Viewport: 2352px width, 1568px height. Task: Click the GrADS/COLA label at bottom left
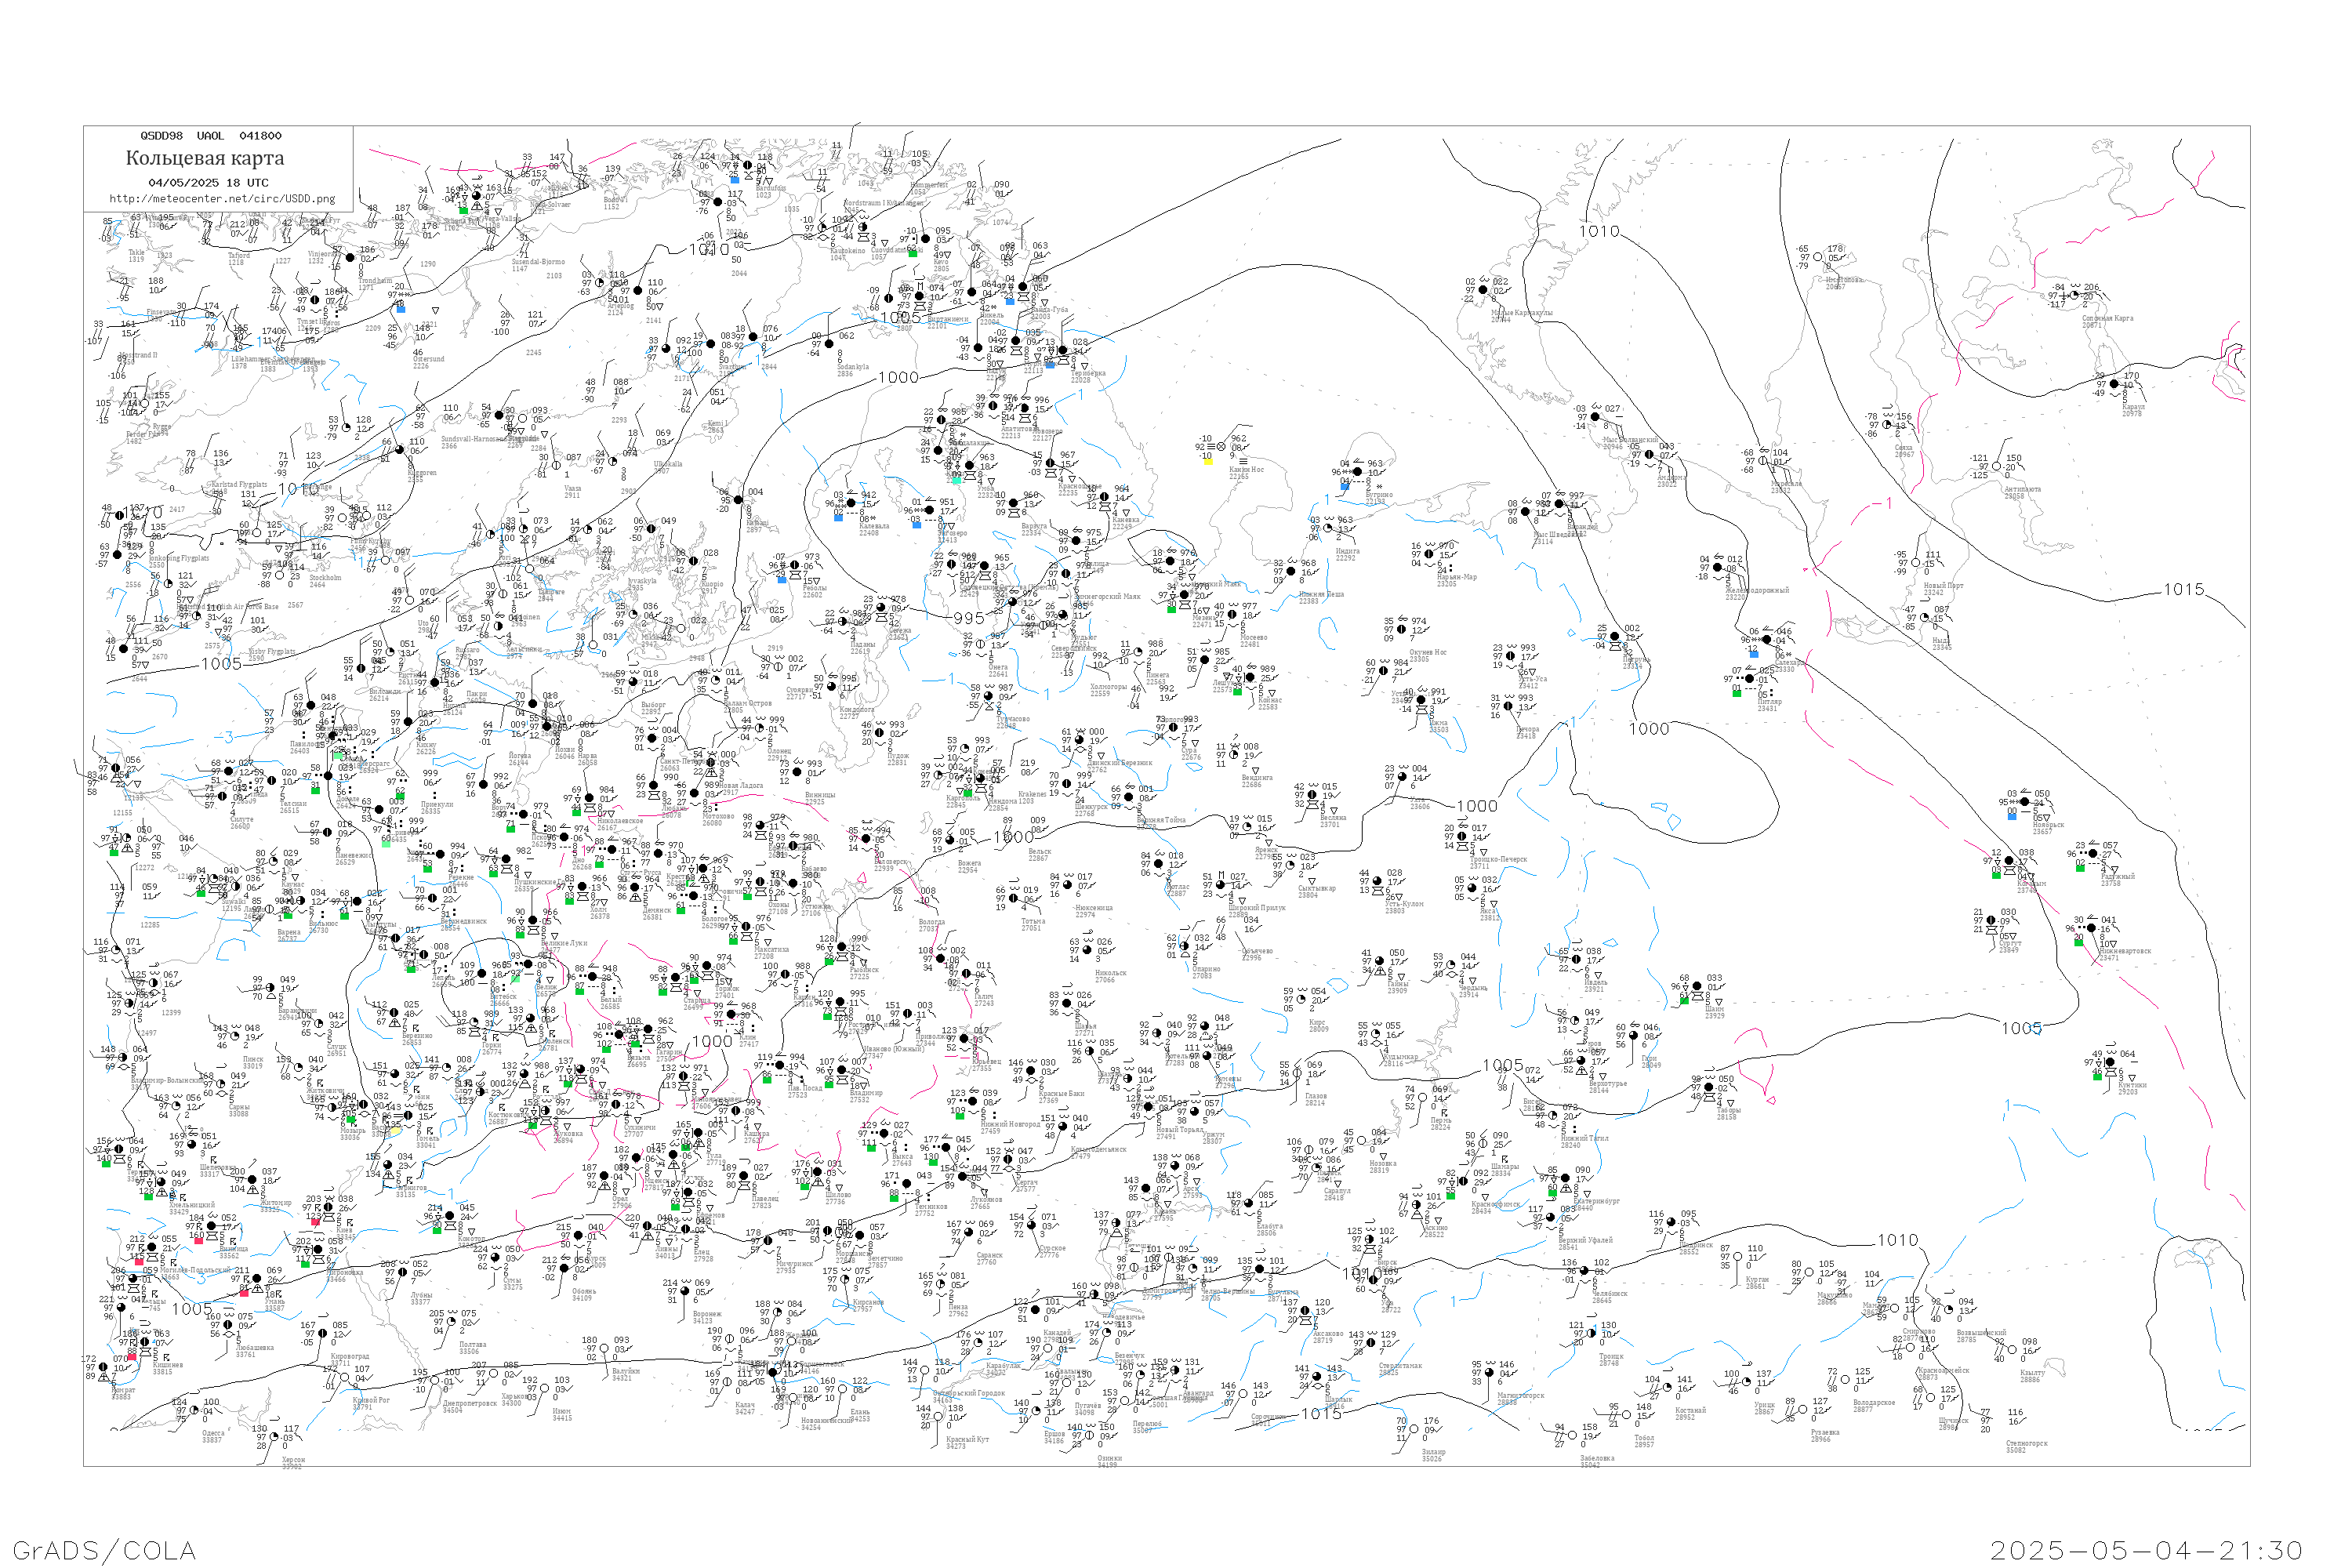click(x=104, y=1549)
